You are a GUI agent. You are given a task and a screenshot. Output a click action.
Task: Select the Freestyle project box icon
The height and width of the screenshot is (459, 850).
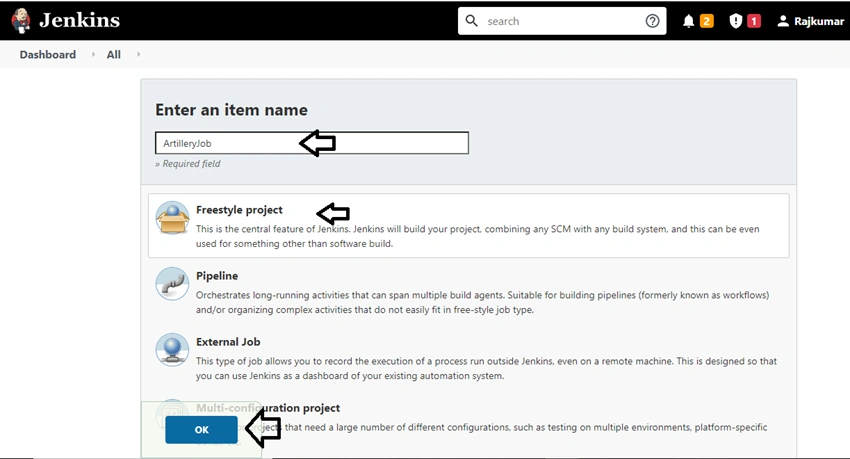[x=172, y=218]
